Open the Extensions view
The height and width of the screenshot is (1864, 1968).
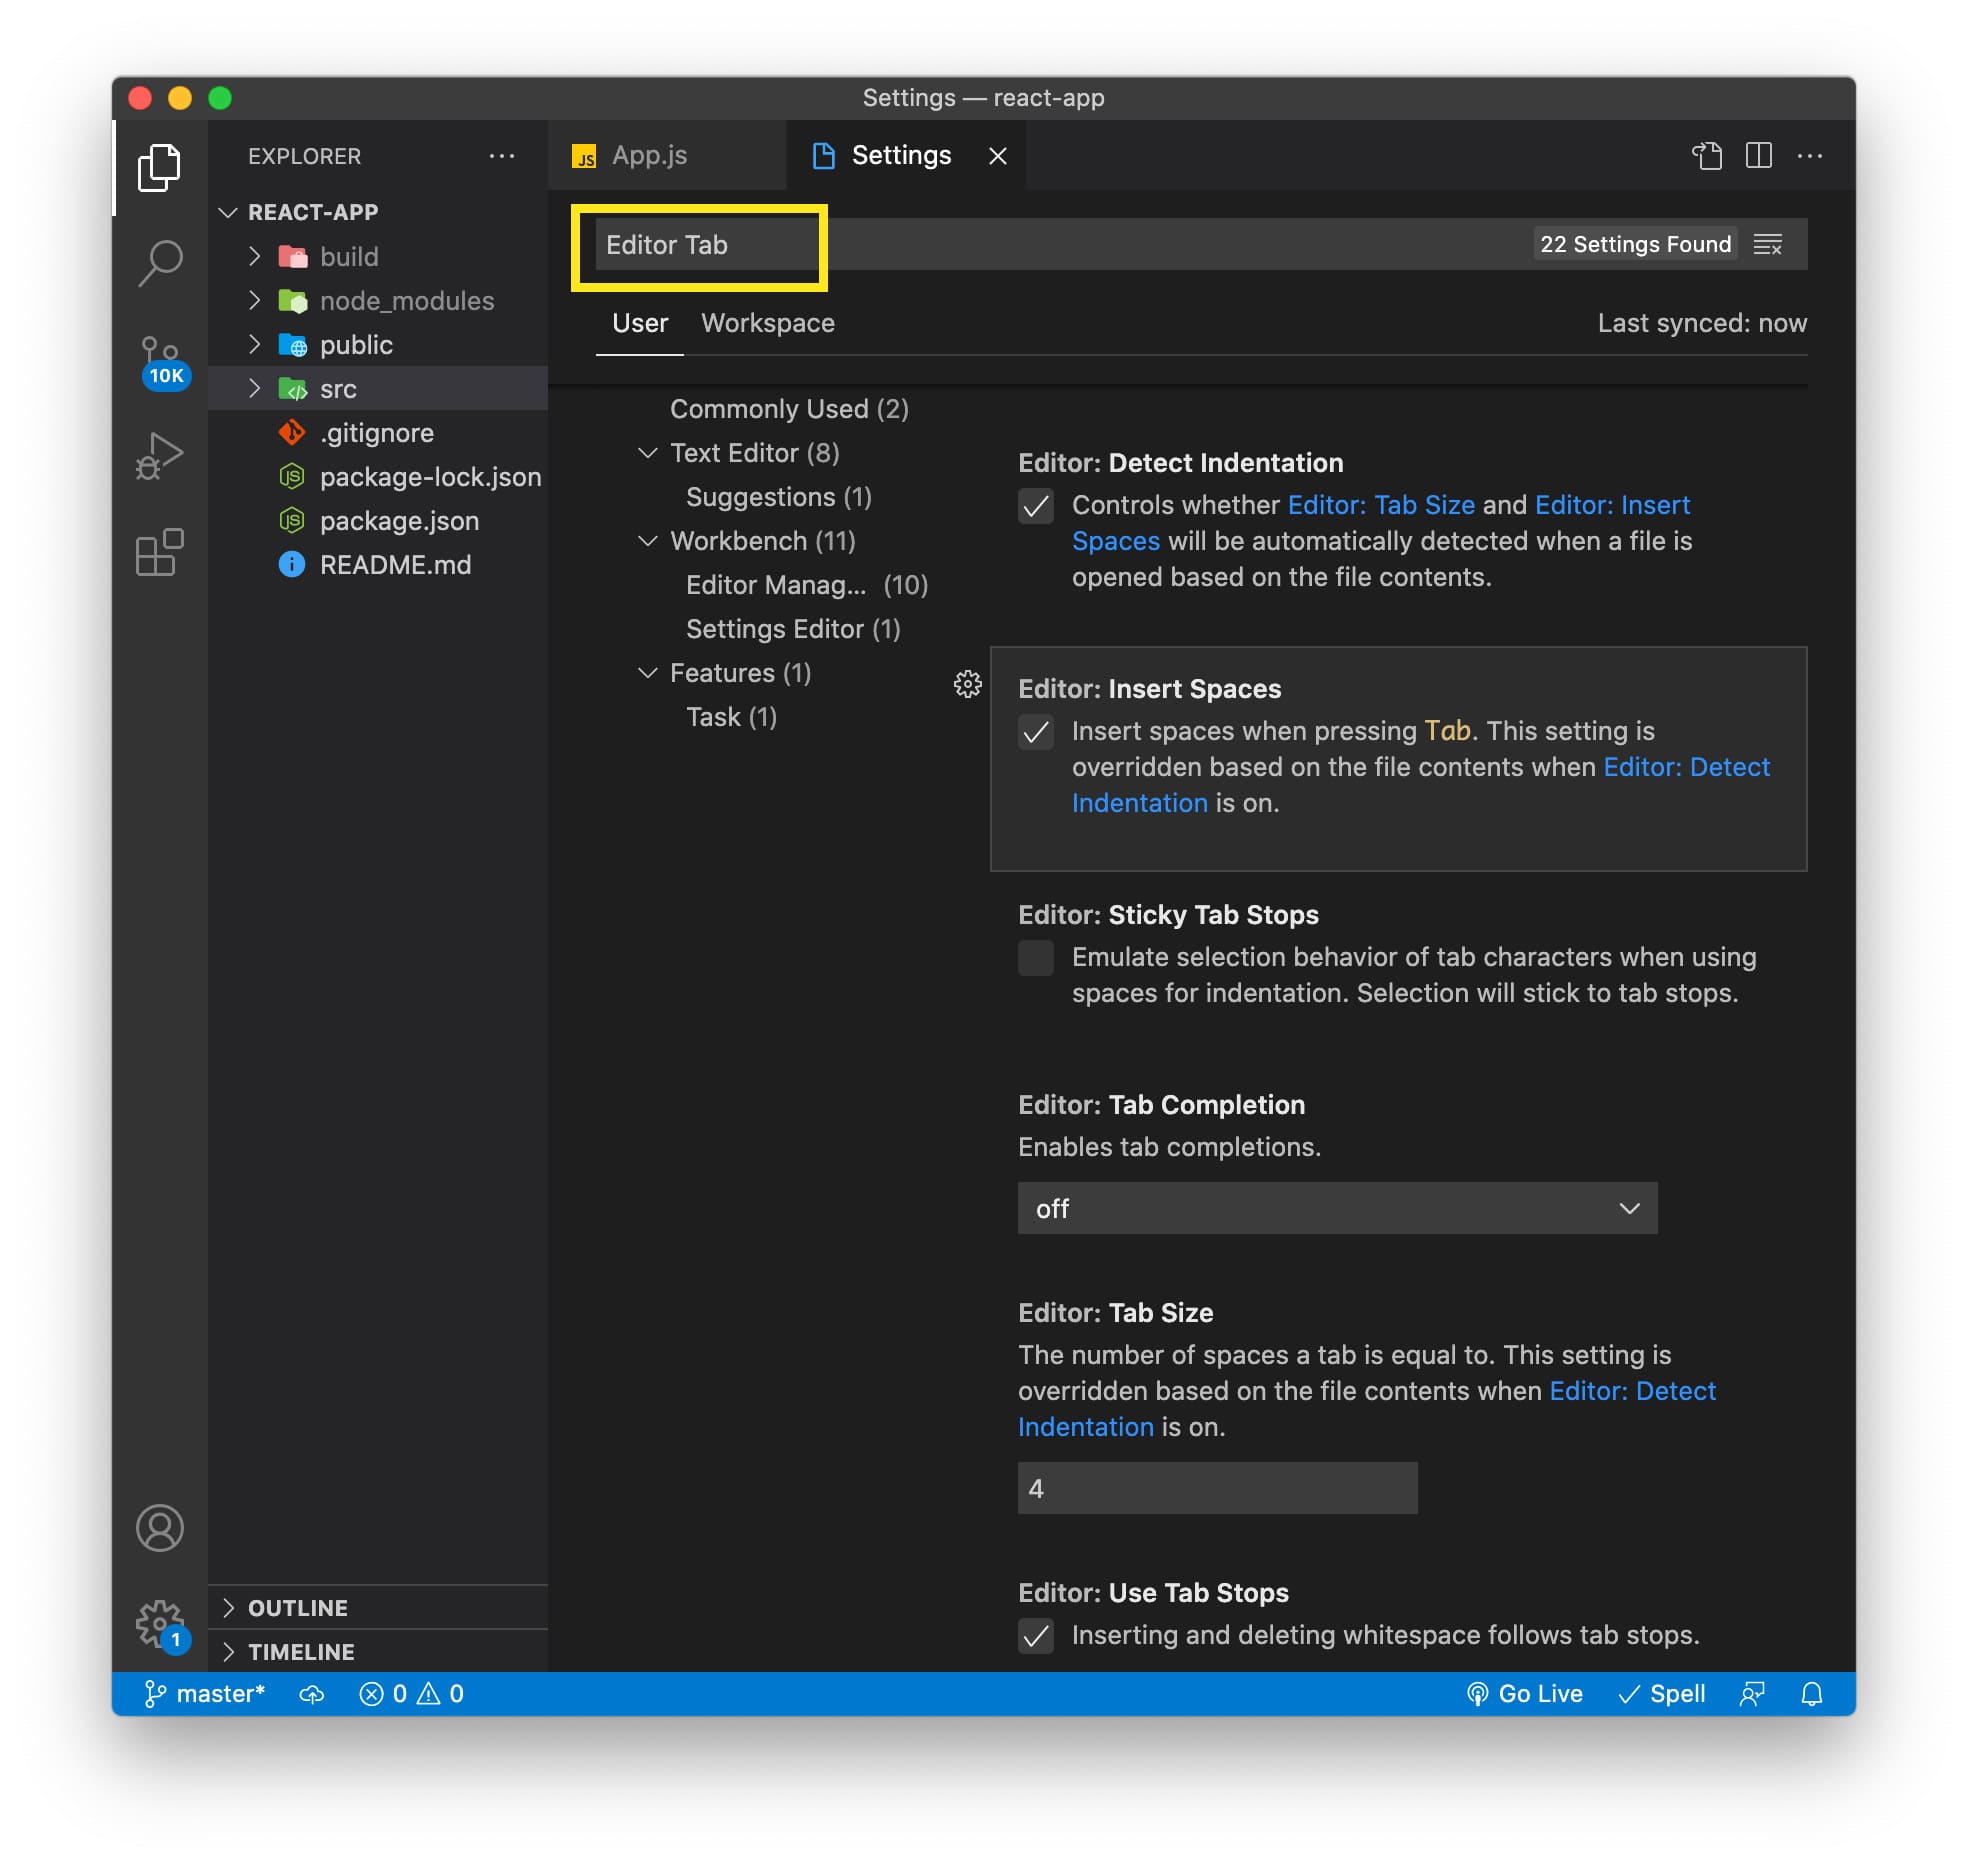(x=160, y=553)
